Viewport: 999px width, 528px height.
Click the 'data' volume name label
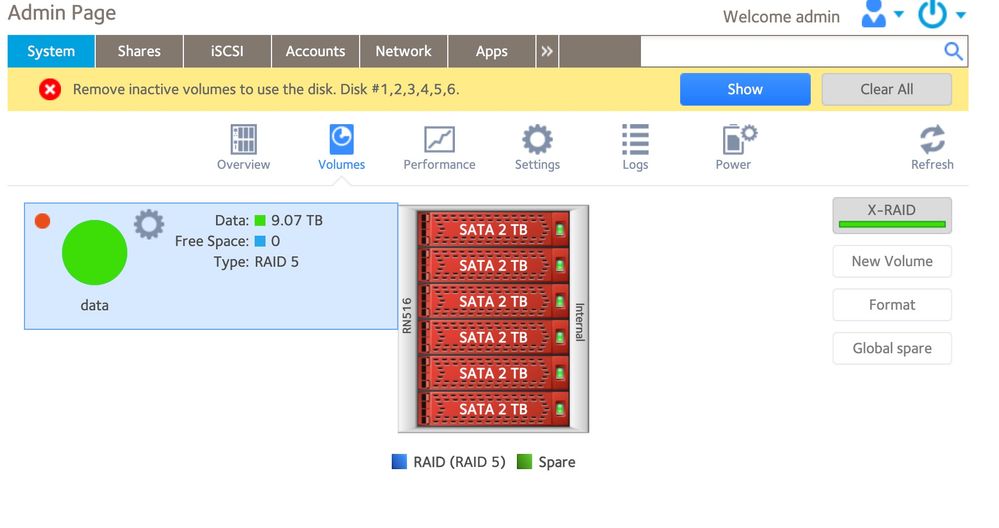(94, 306)
